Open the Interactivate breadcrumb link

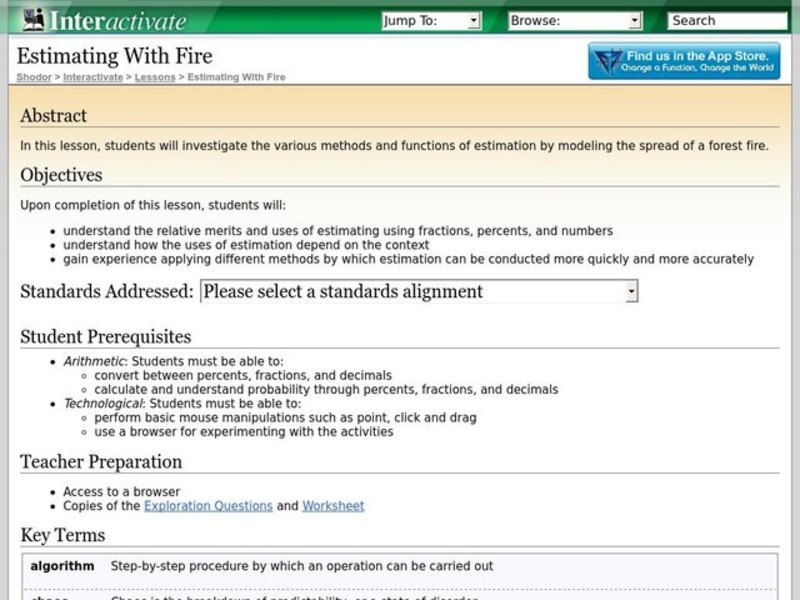click(x=92, y=76)
